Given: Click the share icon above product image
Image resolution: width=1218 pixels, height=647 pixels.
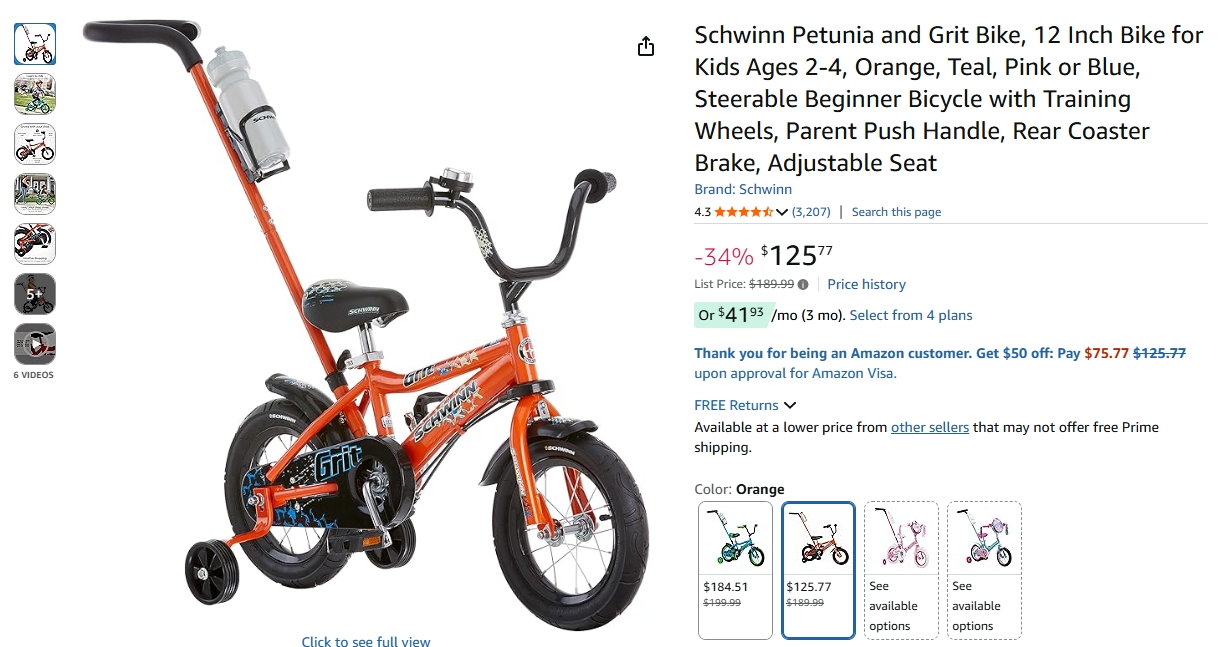Looking at the screenshot, I should point(646,46).
